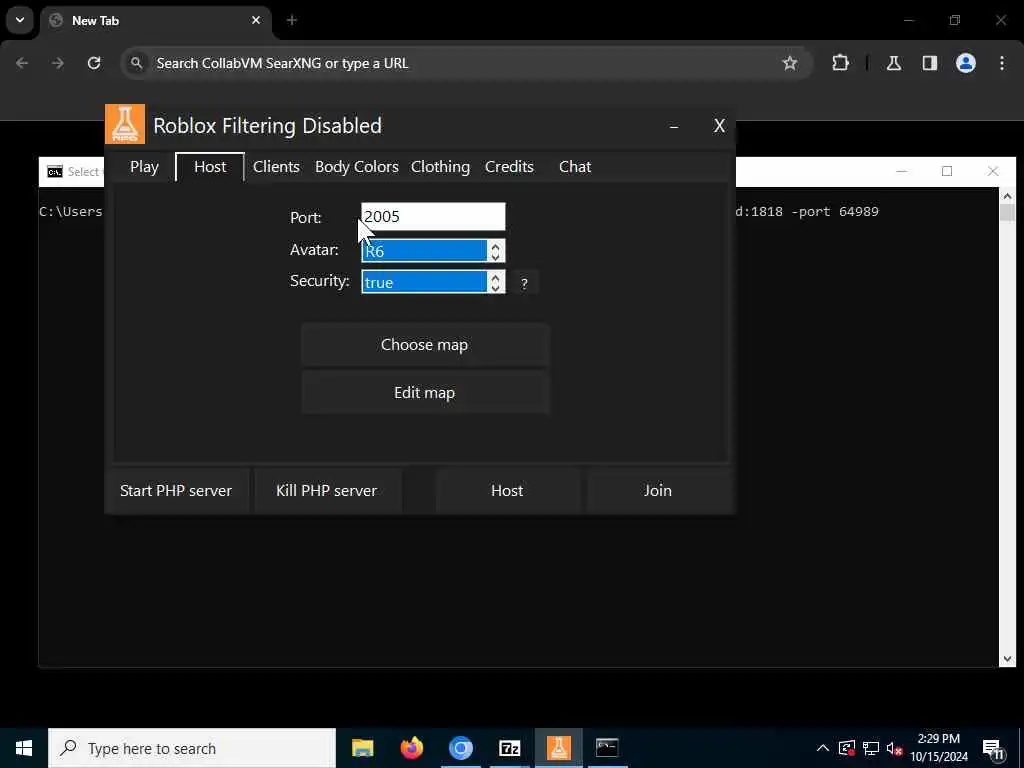
Task: Reload the browser page
Action: pos(94,63)
